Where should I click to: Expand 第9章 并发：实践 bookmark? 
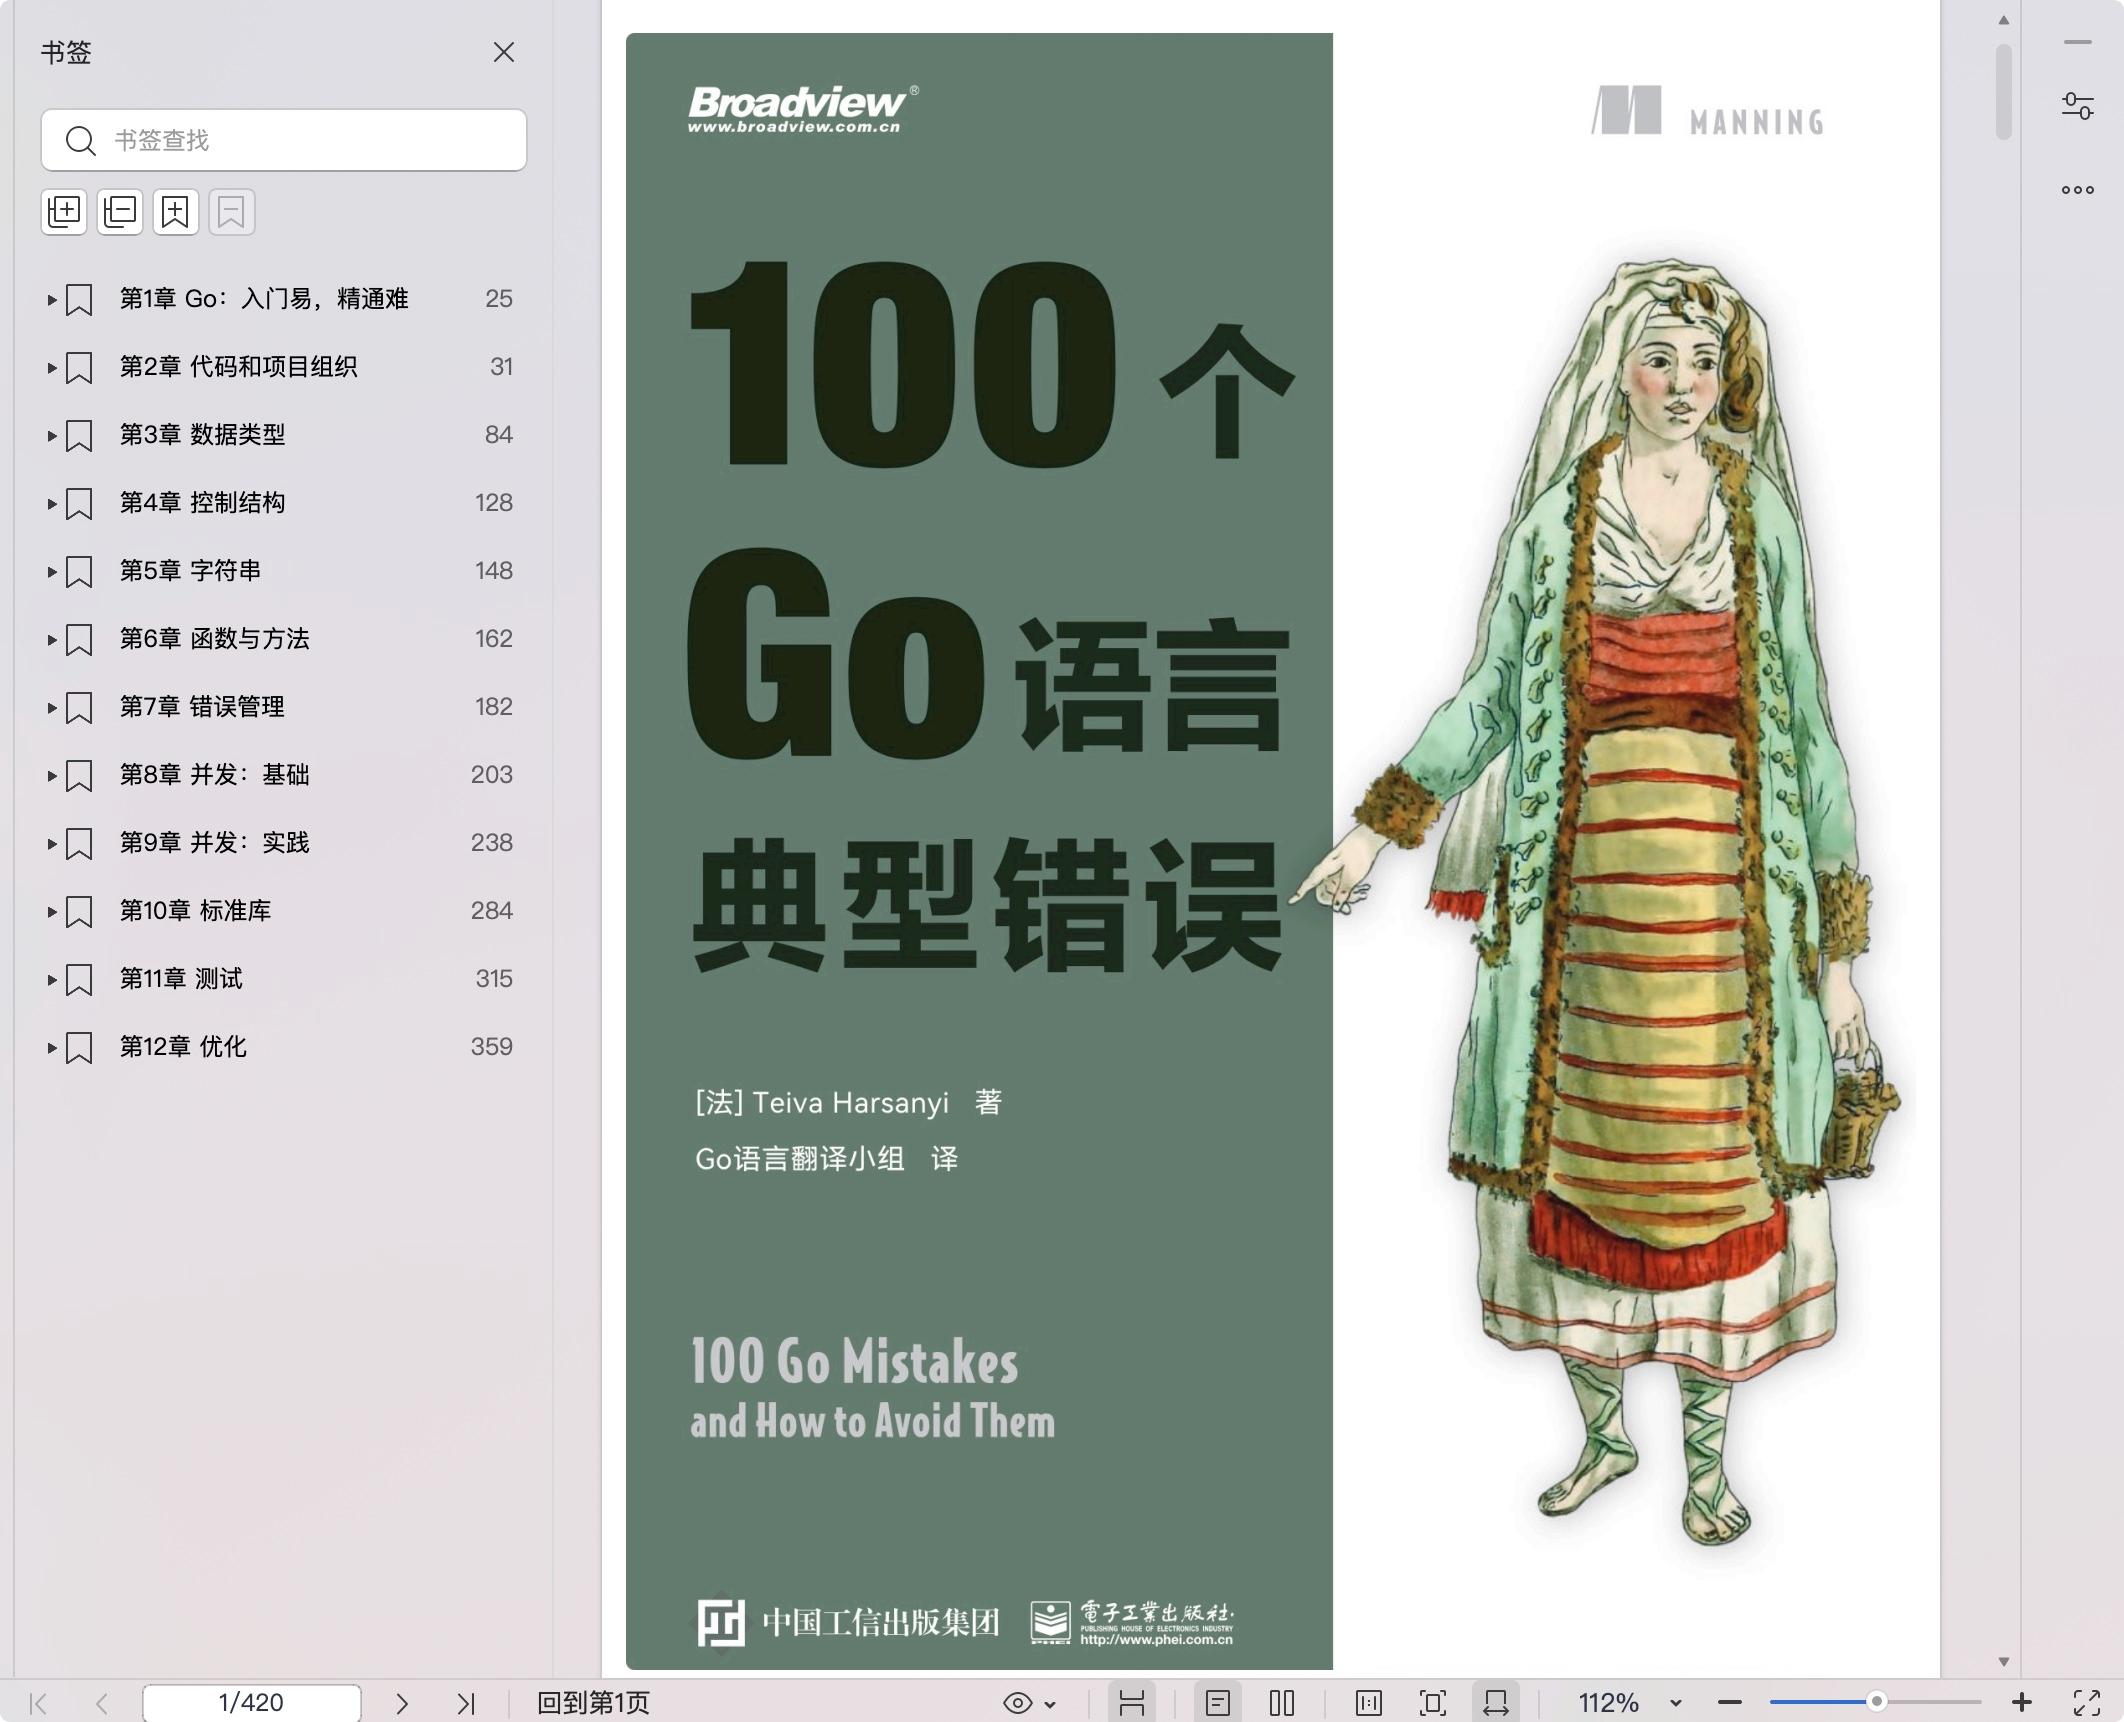(51, 843)
